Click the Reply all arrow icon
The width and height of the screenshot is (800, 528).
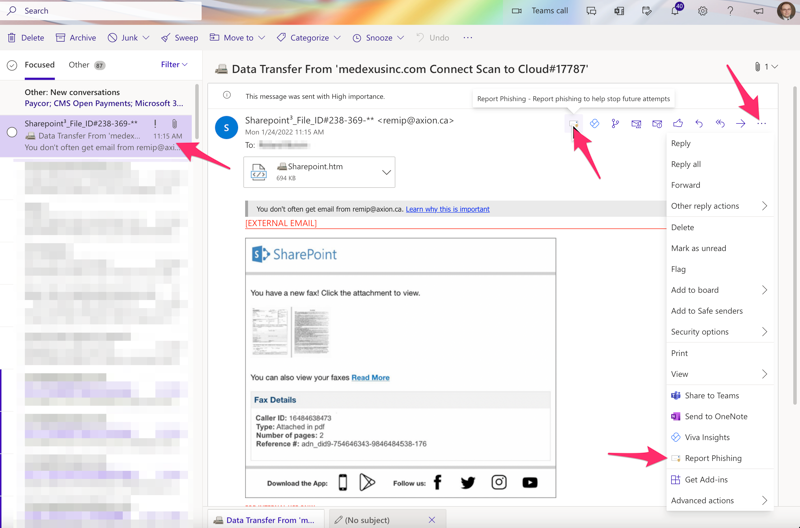(720, 124)
